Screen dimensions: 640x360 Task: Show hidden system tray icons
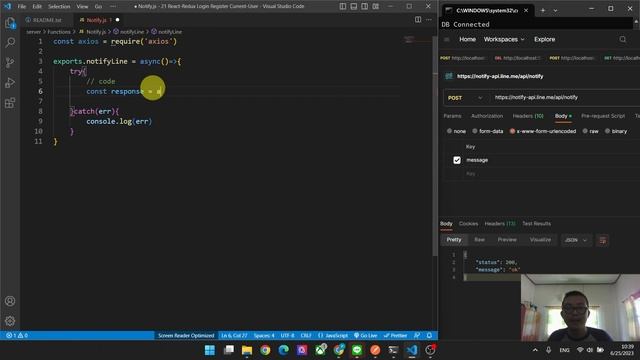(535, 350)
